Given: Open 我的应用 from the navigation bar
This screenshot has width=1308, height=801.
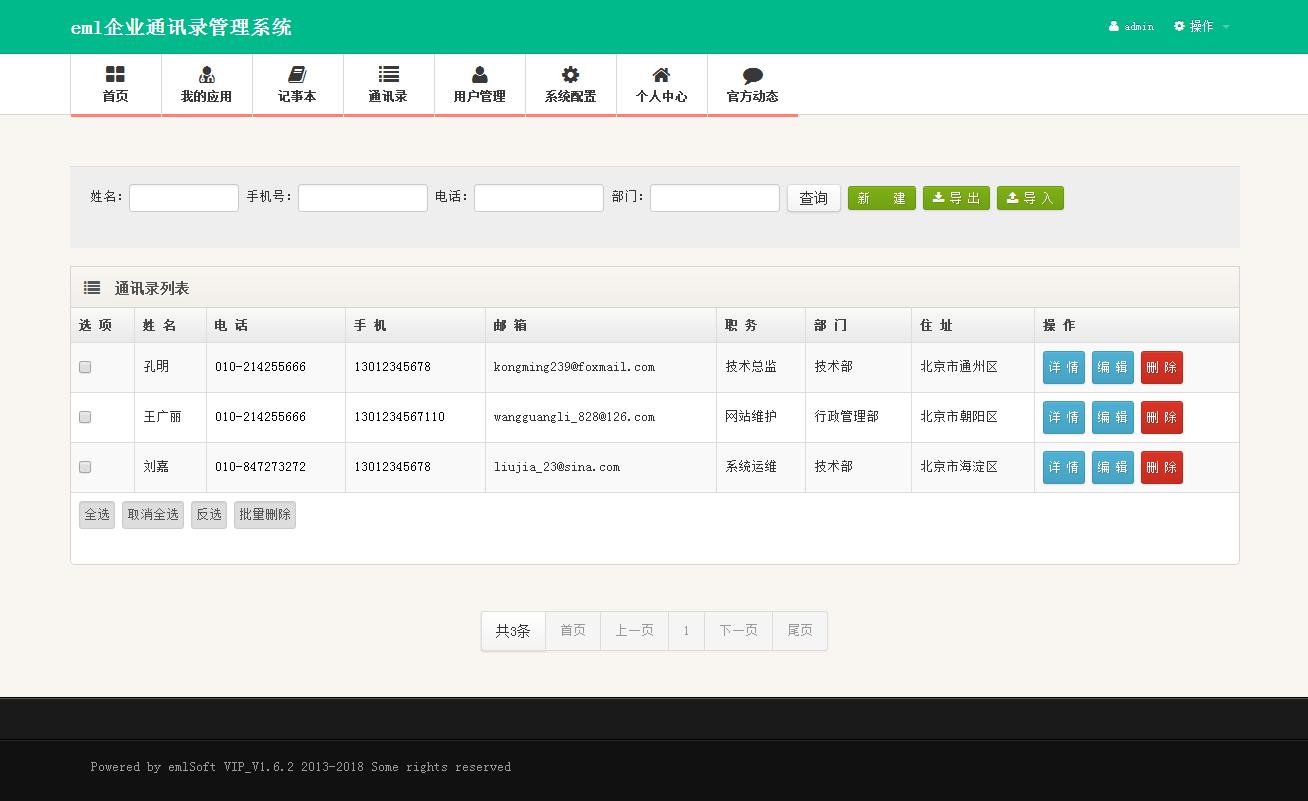Looking at the screenshot, I should [206, 75].
